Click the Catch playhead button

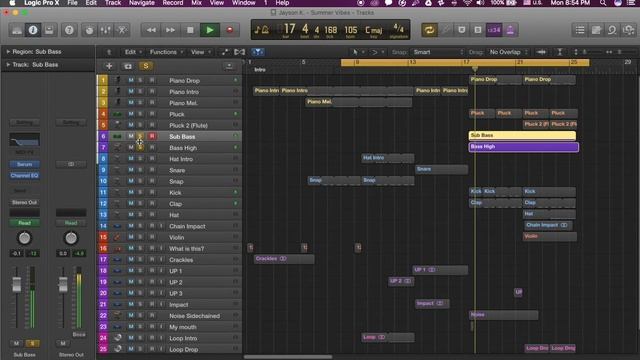pos(258,52)
